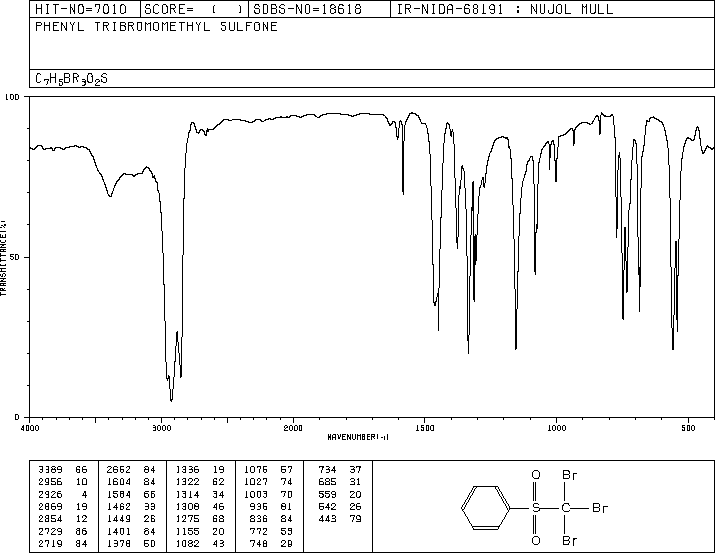The height and width of the screenshot is (553, 715).
Task: Click the 50 y-axis tick label
Action: 15,257
